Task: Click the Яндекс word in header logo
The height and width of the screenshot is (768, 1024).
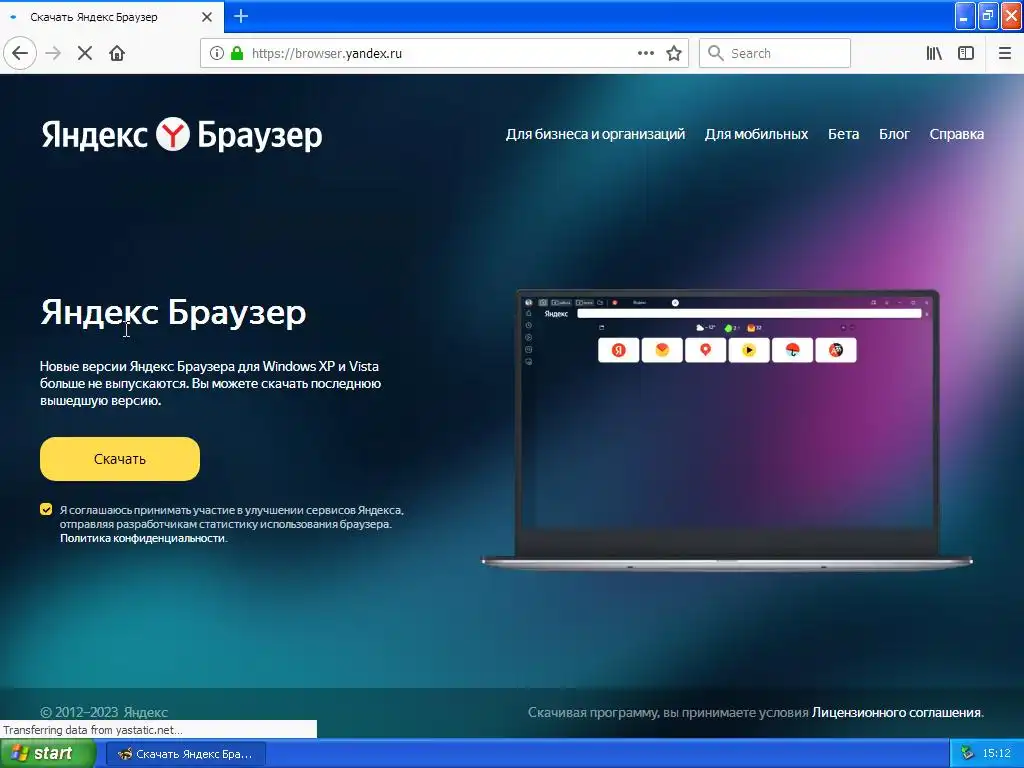Action: pyautogui.click(x=95, y=135)
